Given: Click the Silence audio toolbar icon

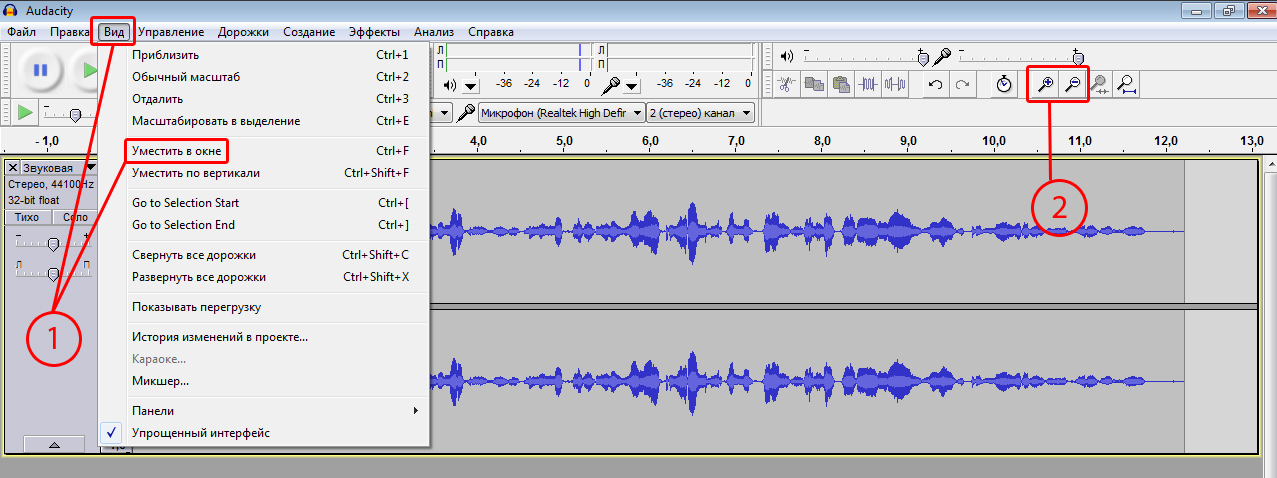Looking at the screenshot, I should pyautogui.click(x=895, y=85).
